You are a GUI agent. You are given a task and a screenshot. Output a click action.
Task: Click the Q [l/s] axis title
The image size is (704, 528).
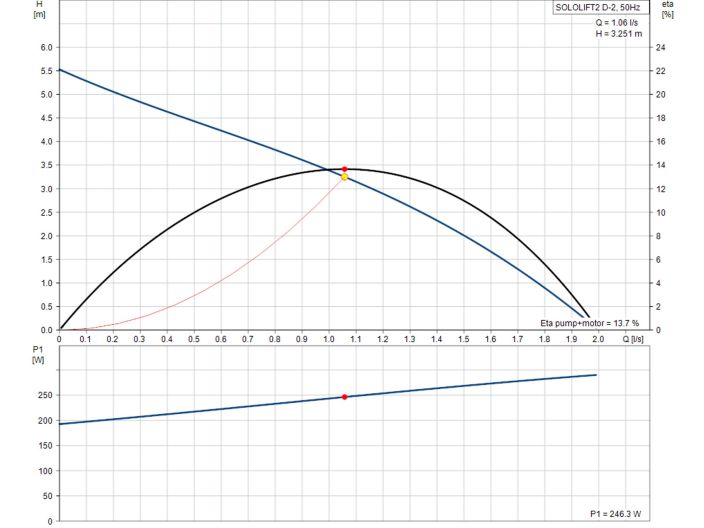click(x=632, y=339)
